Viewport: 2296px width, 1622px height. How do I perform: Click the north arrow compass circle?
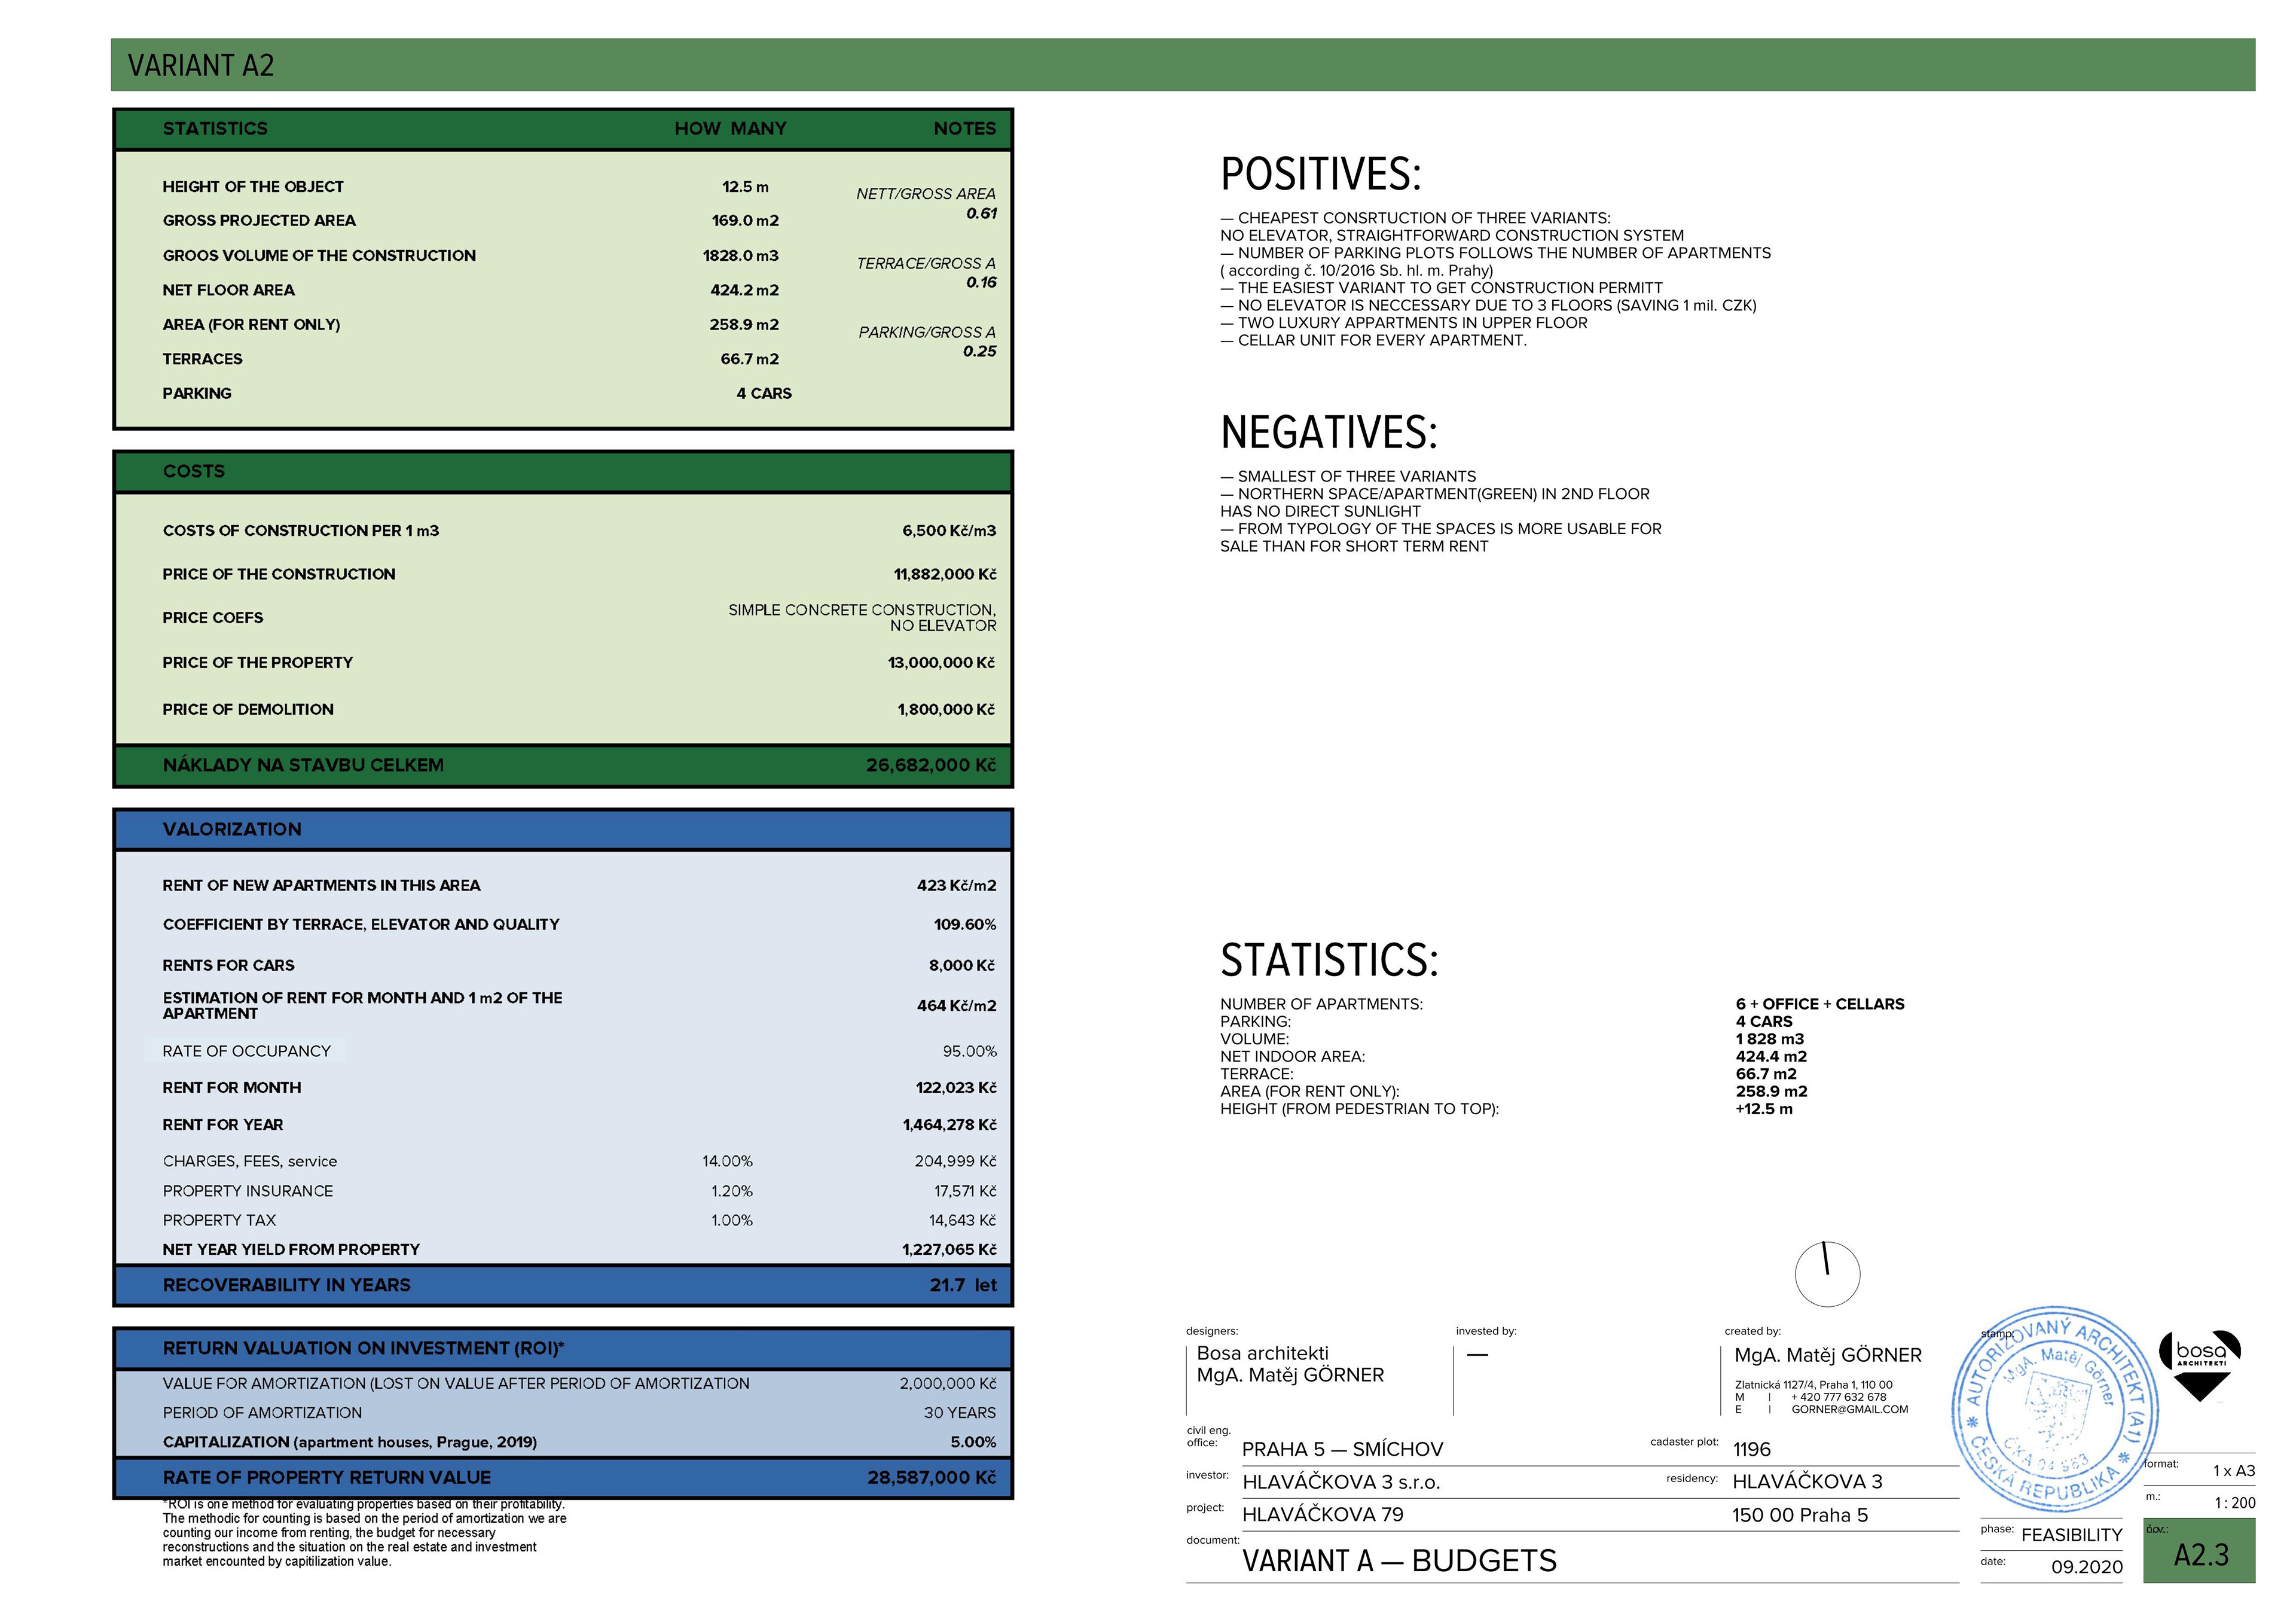coord(1827,1274)
